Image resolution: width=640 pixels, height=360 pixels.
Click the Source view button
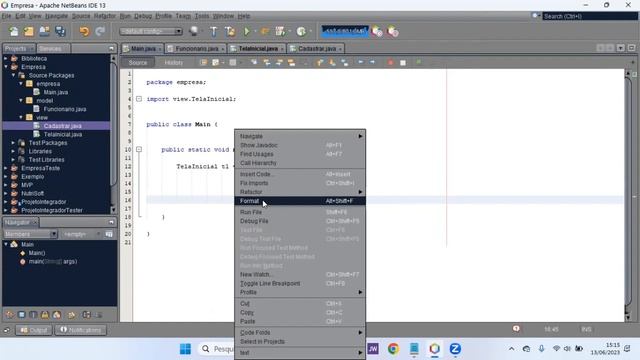click(138, 62)
